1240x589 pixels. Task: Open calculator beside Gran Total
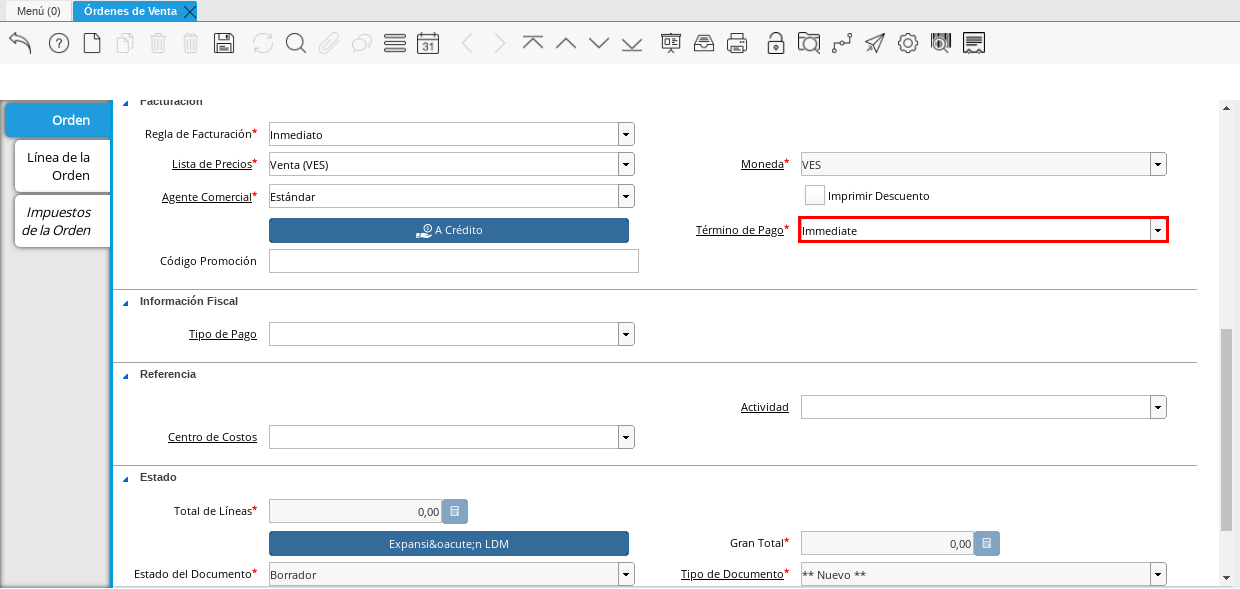(987, 543)
